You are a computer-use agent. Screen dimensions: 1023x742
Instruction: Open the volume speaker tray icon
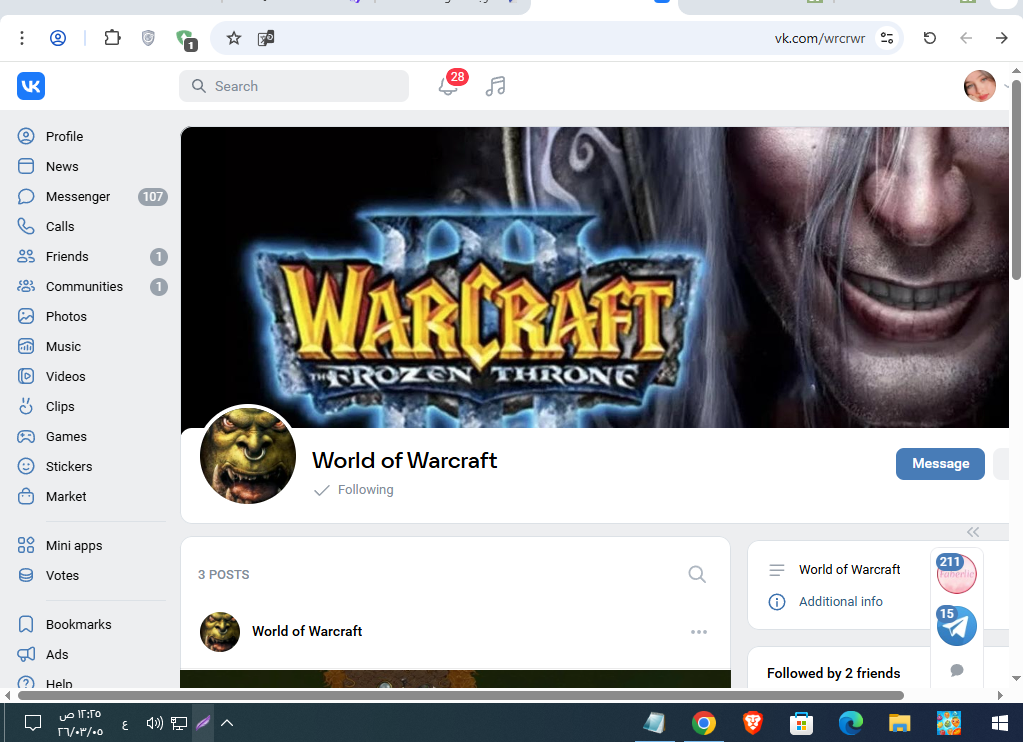tap(154, 723)
